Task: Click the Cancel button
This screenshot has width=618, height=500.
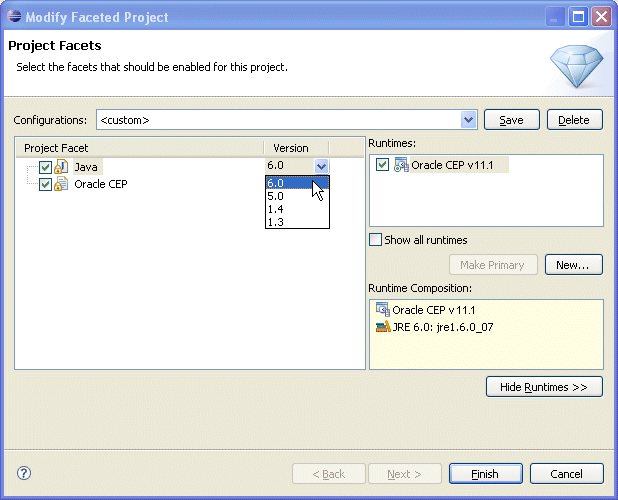Action: click(x=566, y=474)
